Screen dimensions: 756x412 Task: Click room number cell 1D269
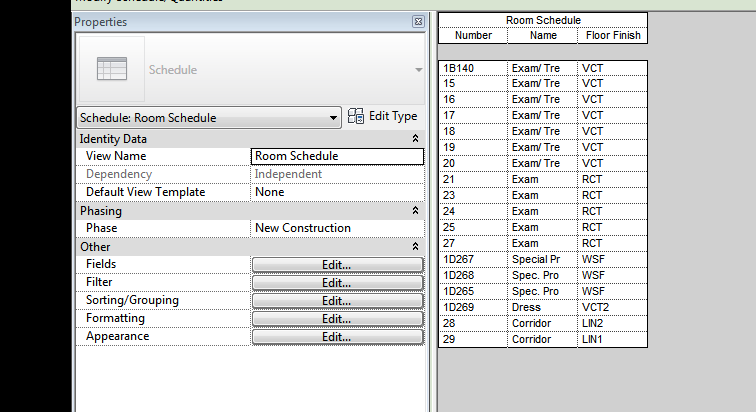[473, 307]
